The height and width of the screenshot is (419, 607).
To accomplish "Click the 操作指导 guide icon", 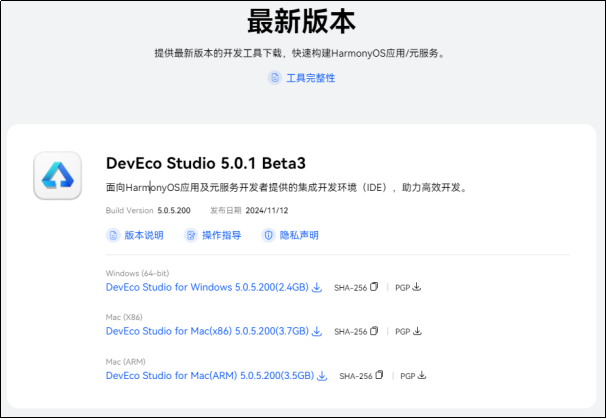I will coord(191,235).
